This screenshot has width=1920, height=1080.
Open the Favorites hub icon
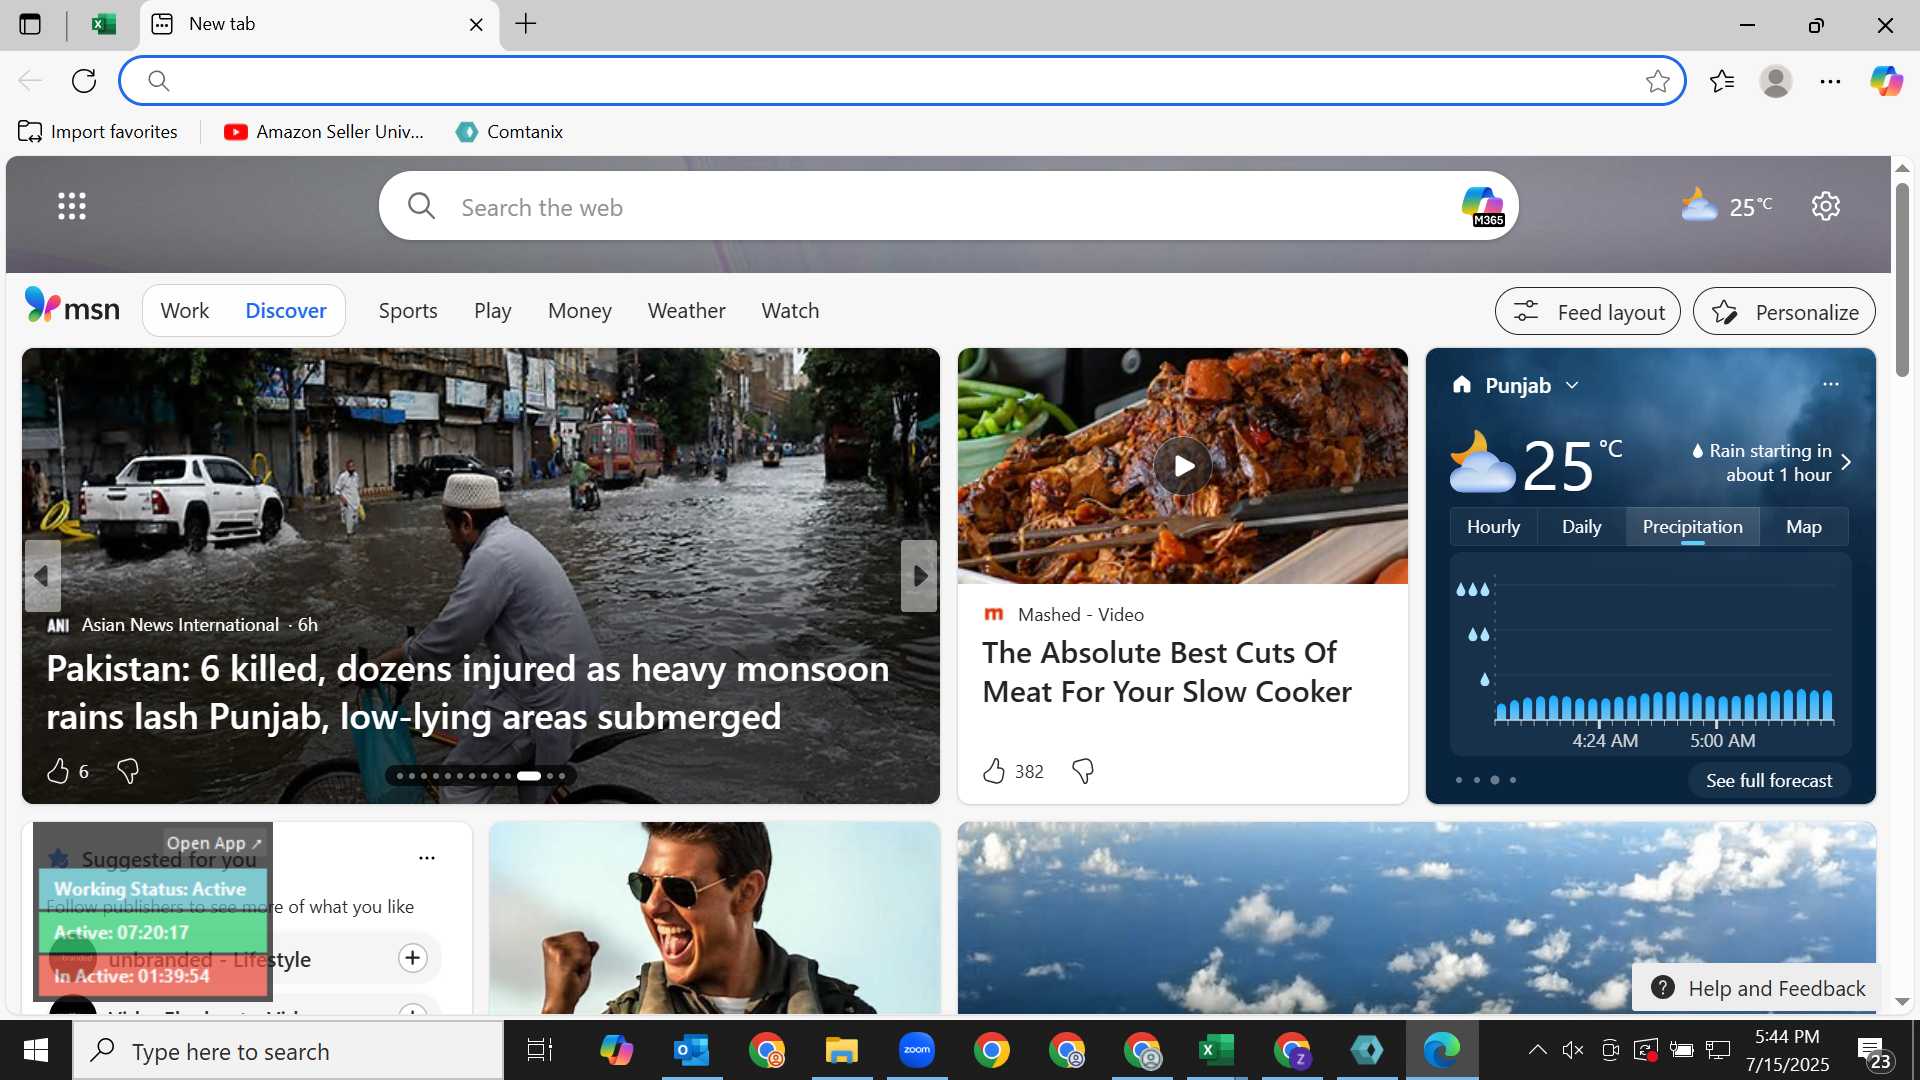1722,81
